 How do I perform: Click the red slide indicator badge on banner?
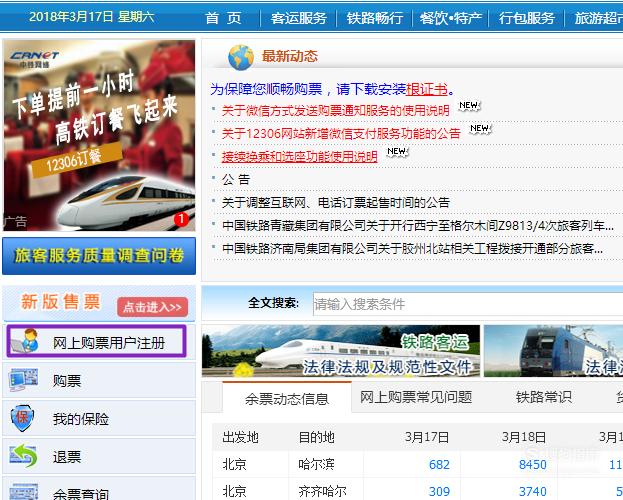(181, 219)
